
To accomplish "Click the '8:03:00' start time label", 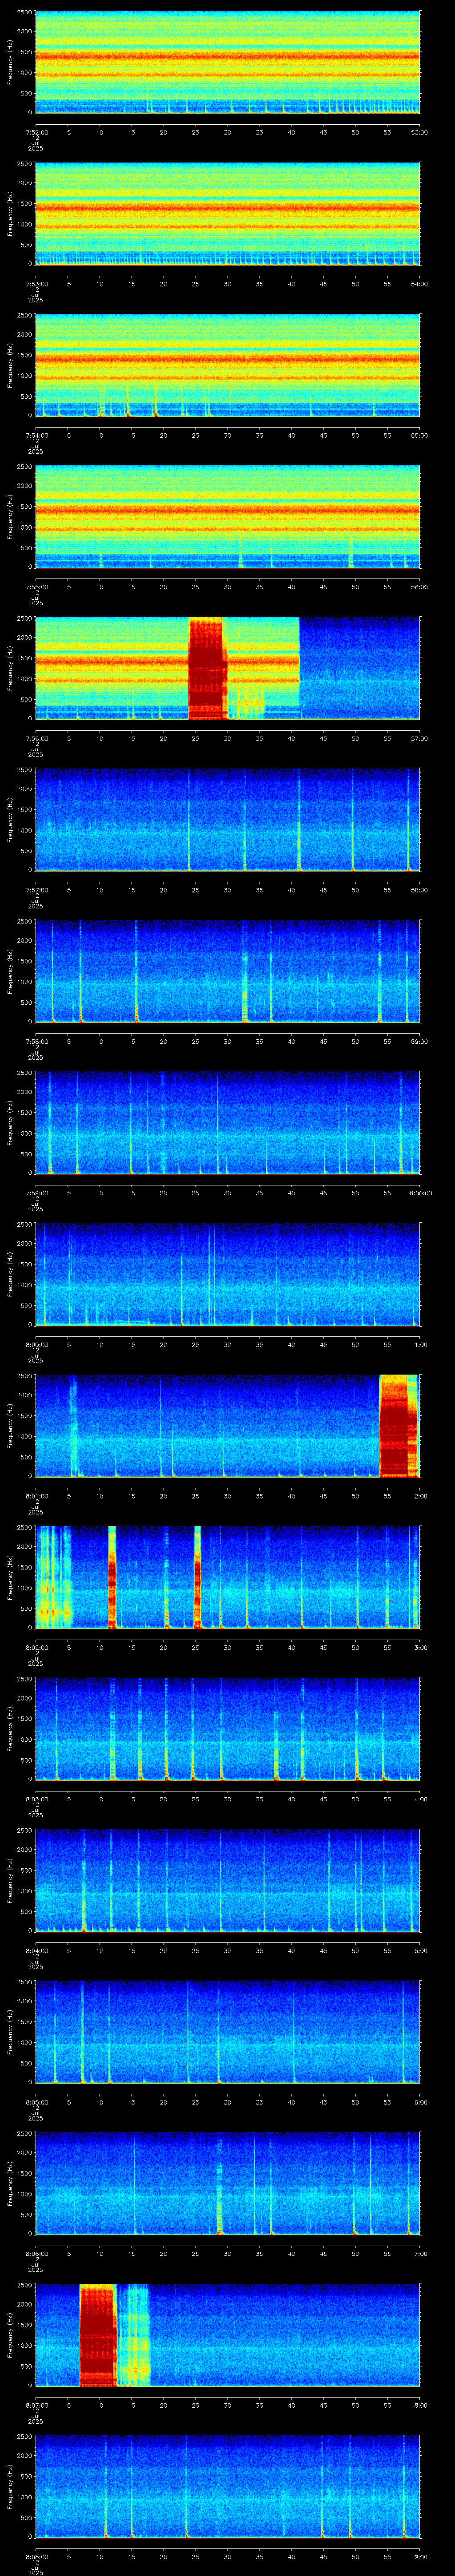I will click(x=37, y=1798).
